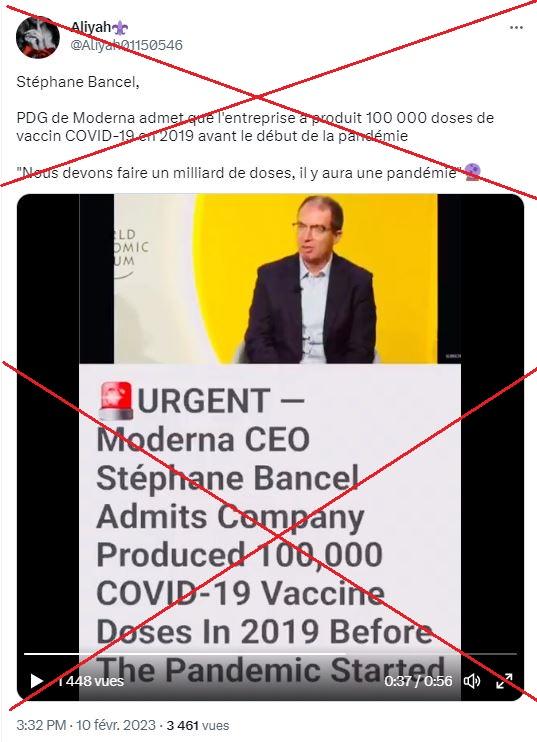
Task: Click the 0:37 / 0:56 time display
Action: tap(418, 681)
